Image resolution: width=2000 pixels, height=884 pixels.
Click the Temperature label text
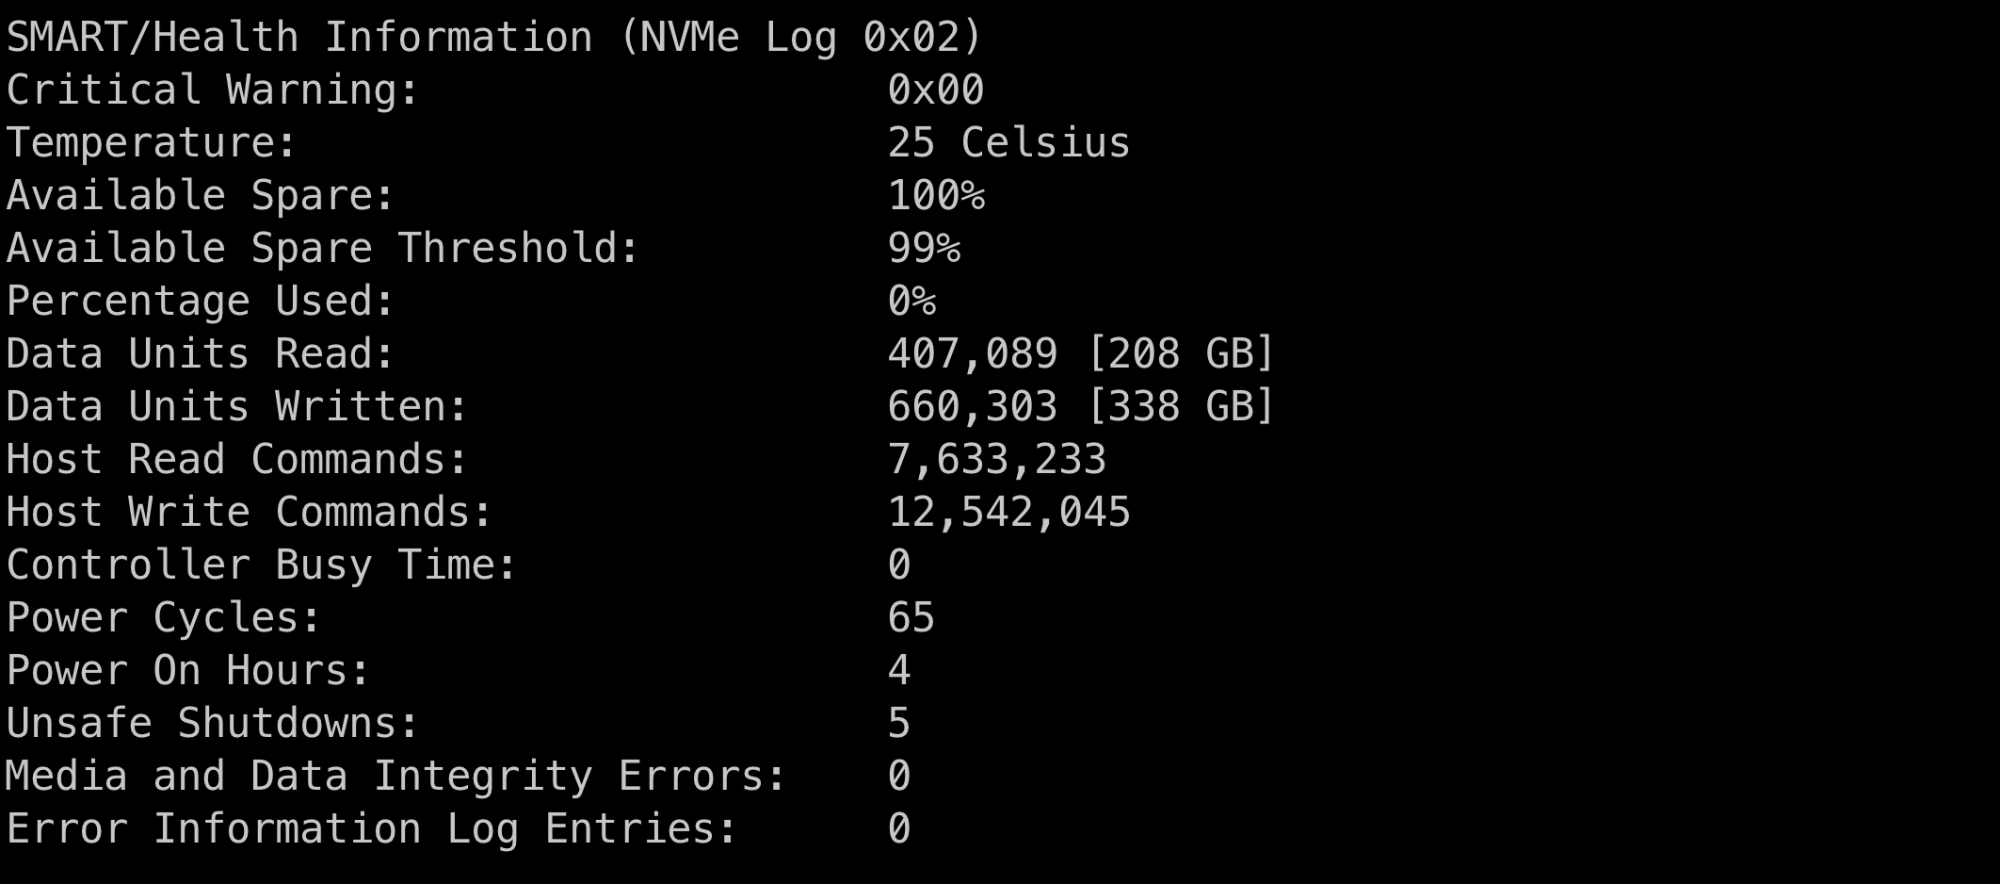pos(151,143)
